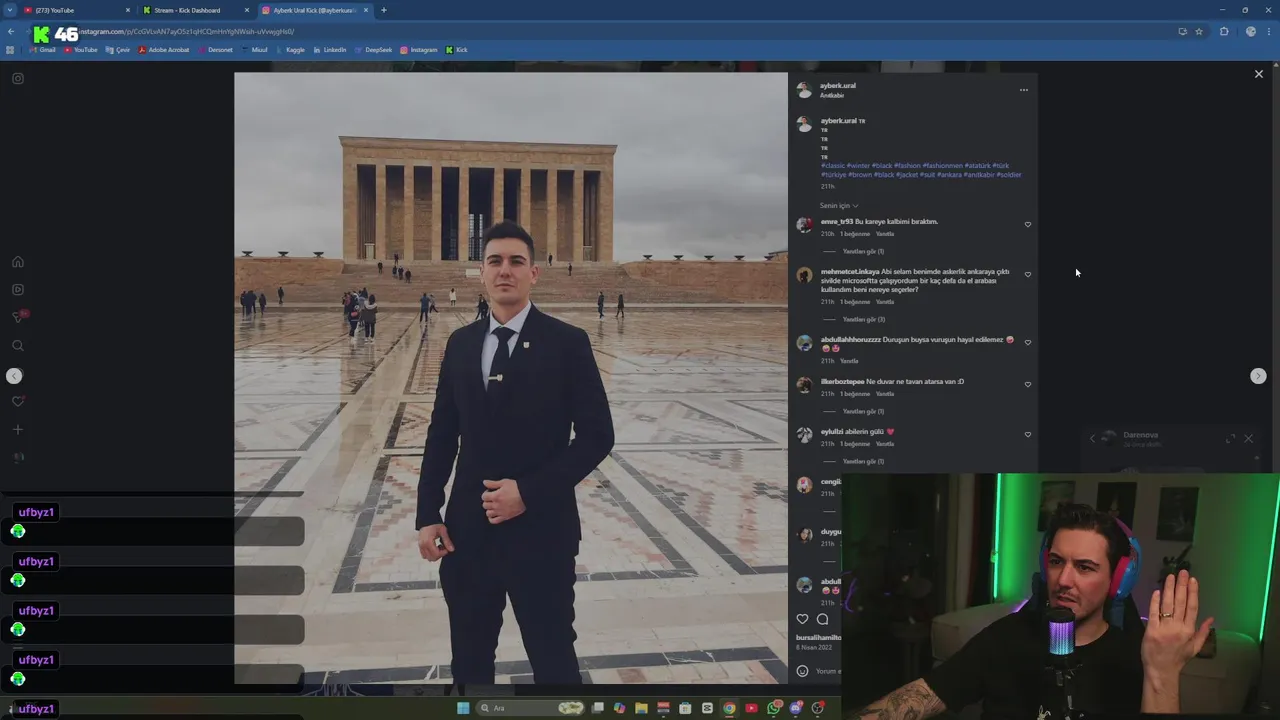Open File Explorer from the taskbar

click(x=641, y=708)
